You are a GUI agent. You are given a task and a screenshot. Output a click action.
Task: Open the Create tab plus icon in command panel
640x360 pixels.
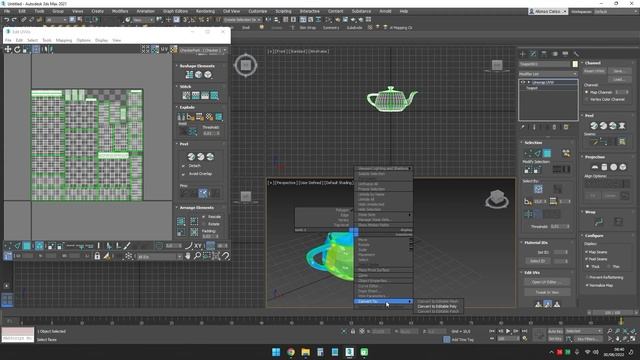(522, 54)
